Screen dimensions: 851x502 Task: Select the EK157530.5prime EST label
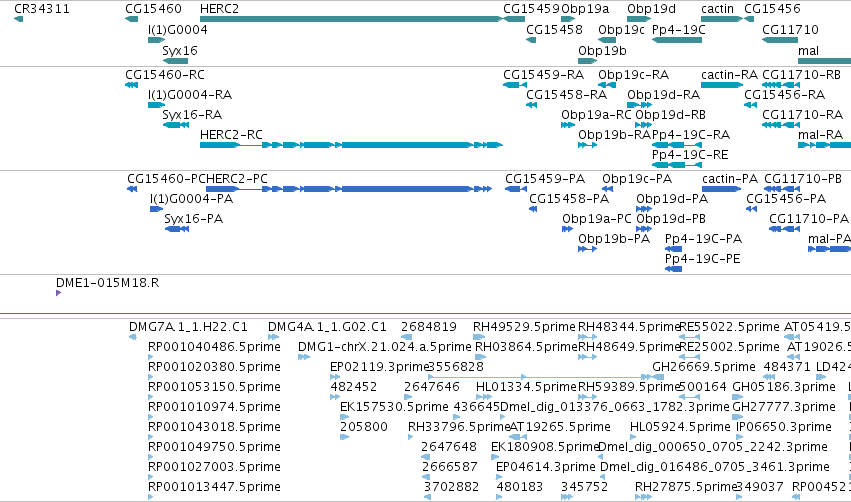[x=394, y=407]
